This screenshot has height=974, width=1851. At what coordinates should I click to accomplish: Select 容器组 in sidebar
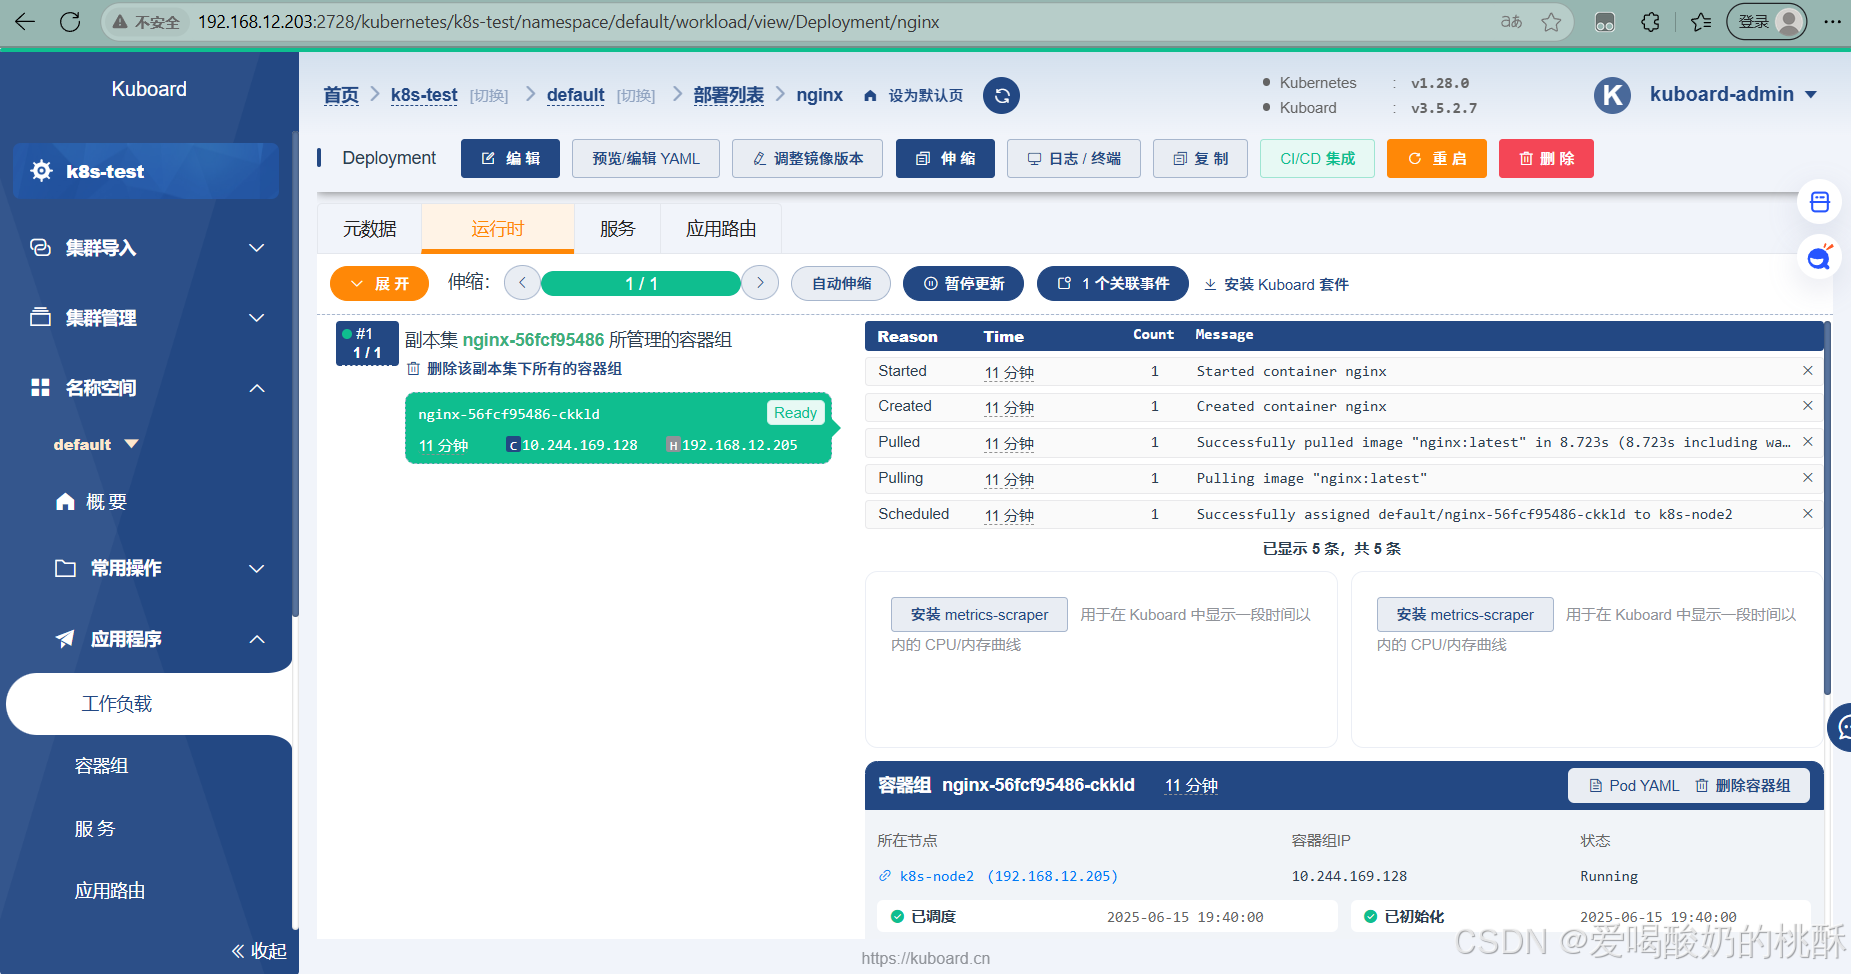click(x=102, y=766)
